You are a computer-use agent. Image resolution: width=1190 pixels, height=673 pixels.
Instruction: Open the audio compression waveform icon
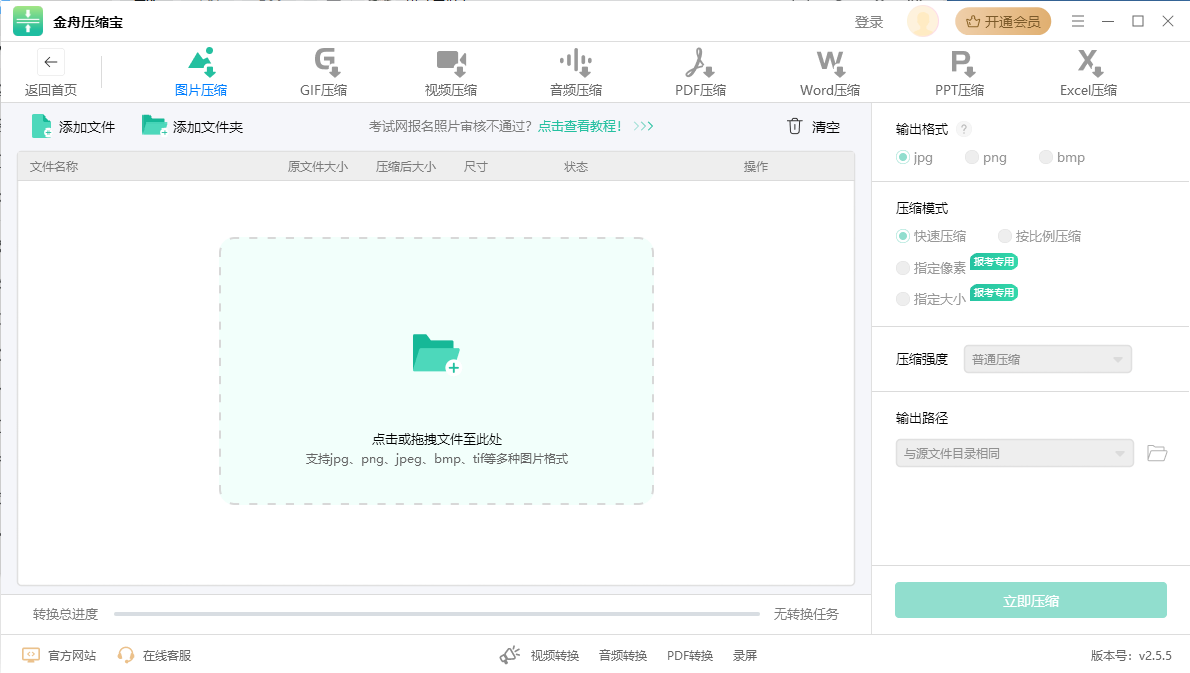[575, 63]
